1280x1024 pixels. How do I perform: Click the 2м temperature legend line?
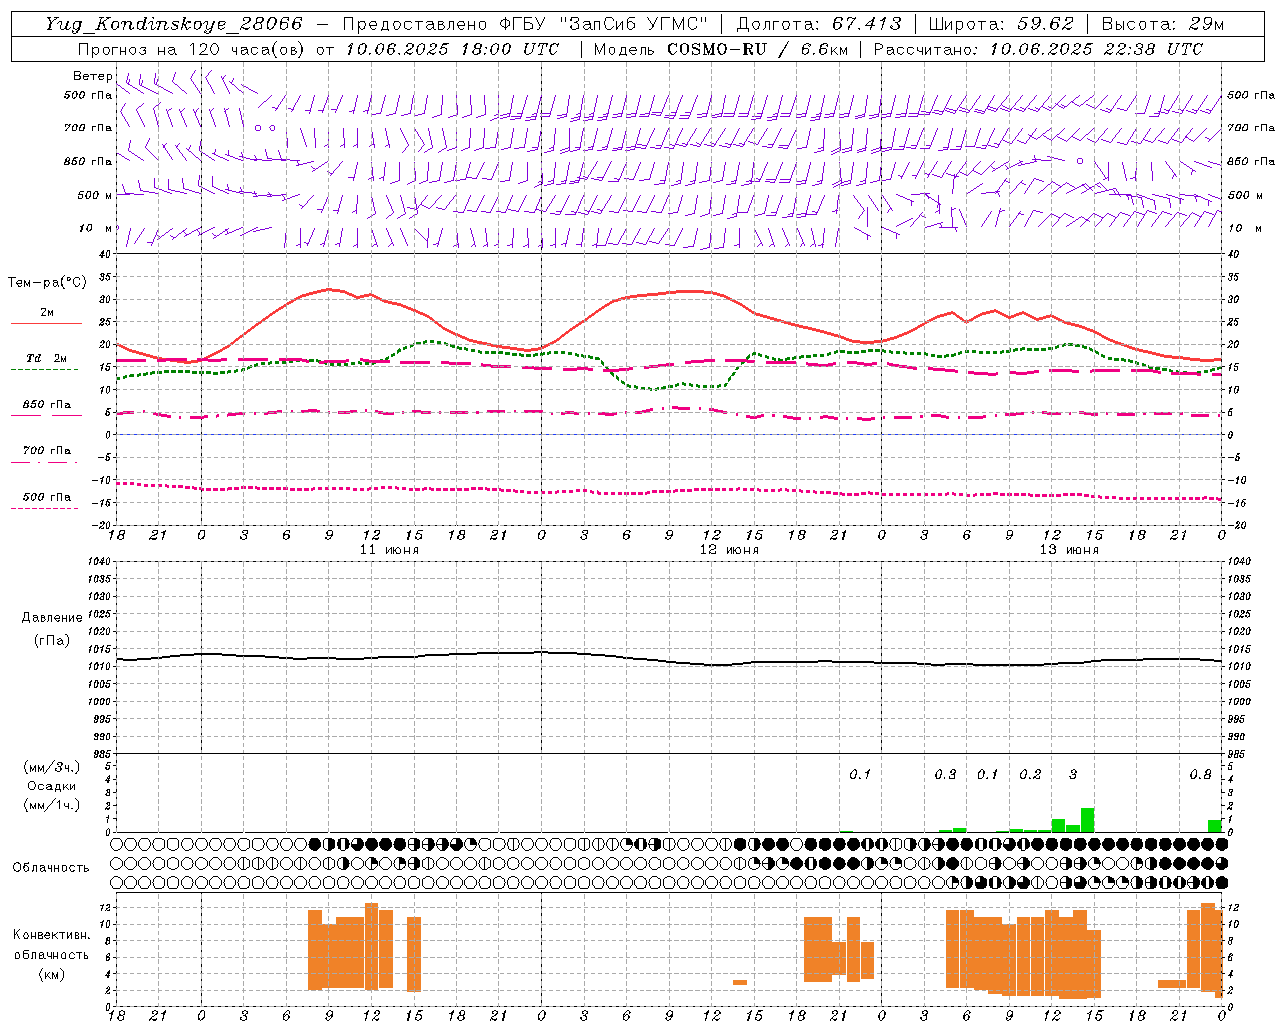point(46,323)
